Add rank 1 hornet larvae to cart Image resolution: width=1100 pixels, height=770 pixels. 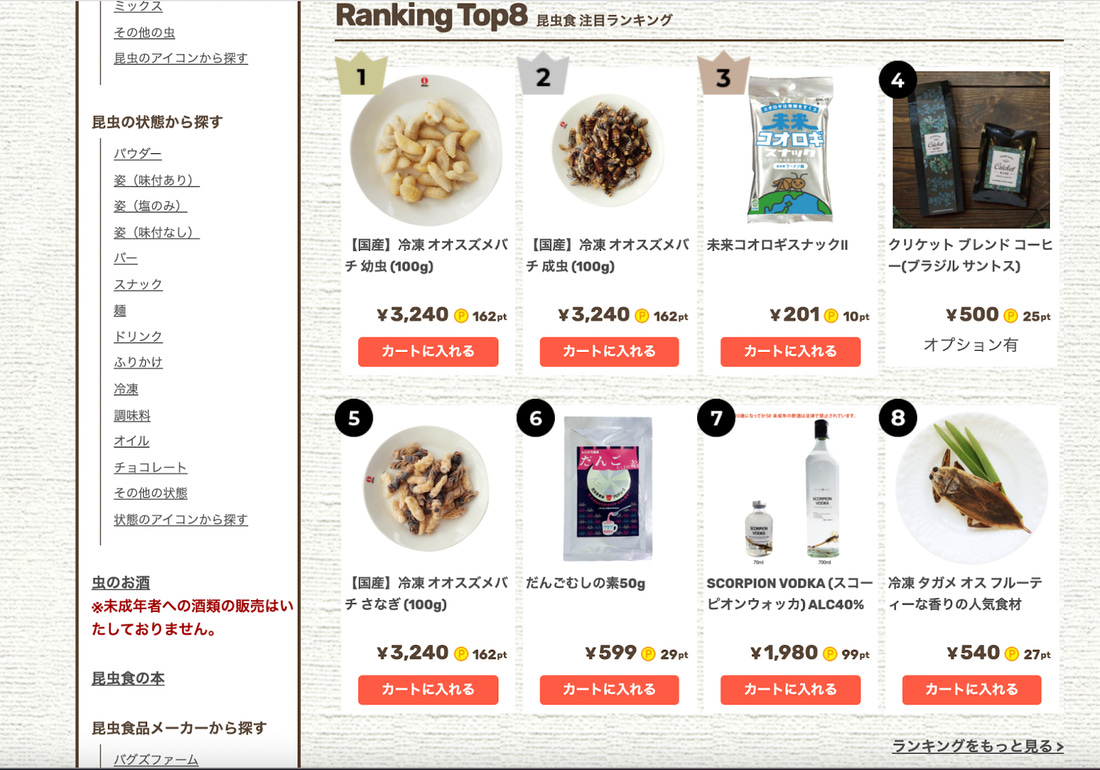428,351
